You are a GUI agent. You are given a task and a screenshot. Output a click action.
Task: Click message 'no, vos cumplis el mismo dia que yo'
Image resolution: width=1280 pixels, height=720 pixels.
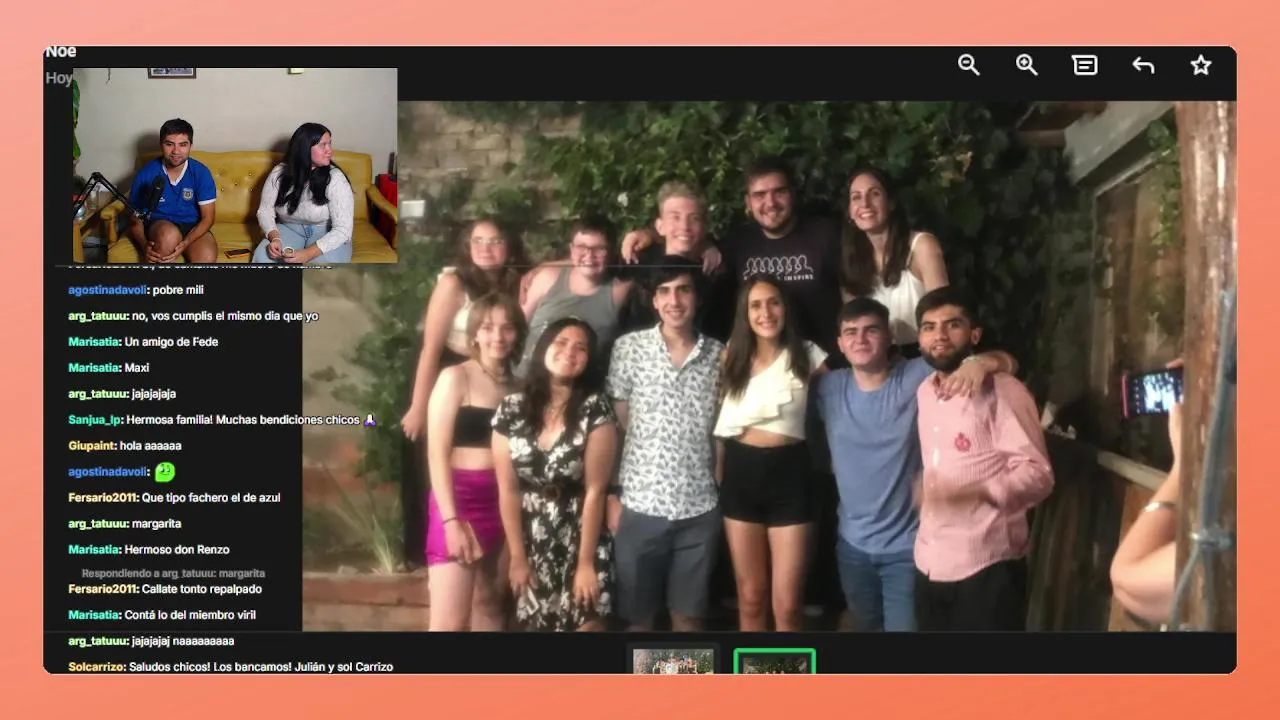click(x=225, y=316)
